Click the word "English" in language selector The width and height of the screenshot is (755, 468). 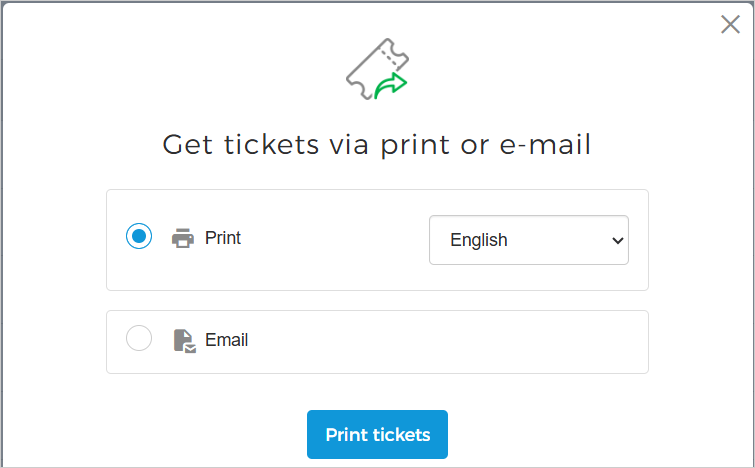click(479, 240)
